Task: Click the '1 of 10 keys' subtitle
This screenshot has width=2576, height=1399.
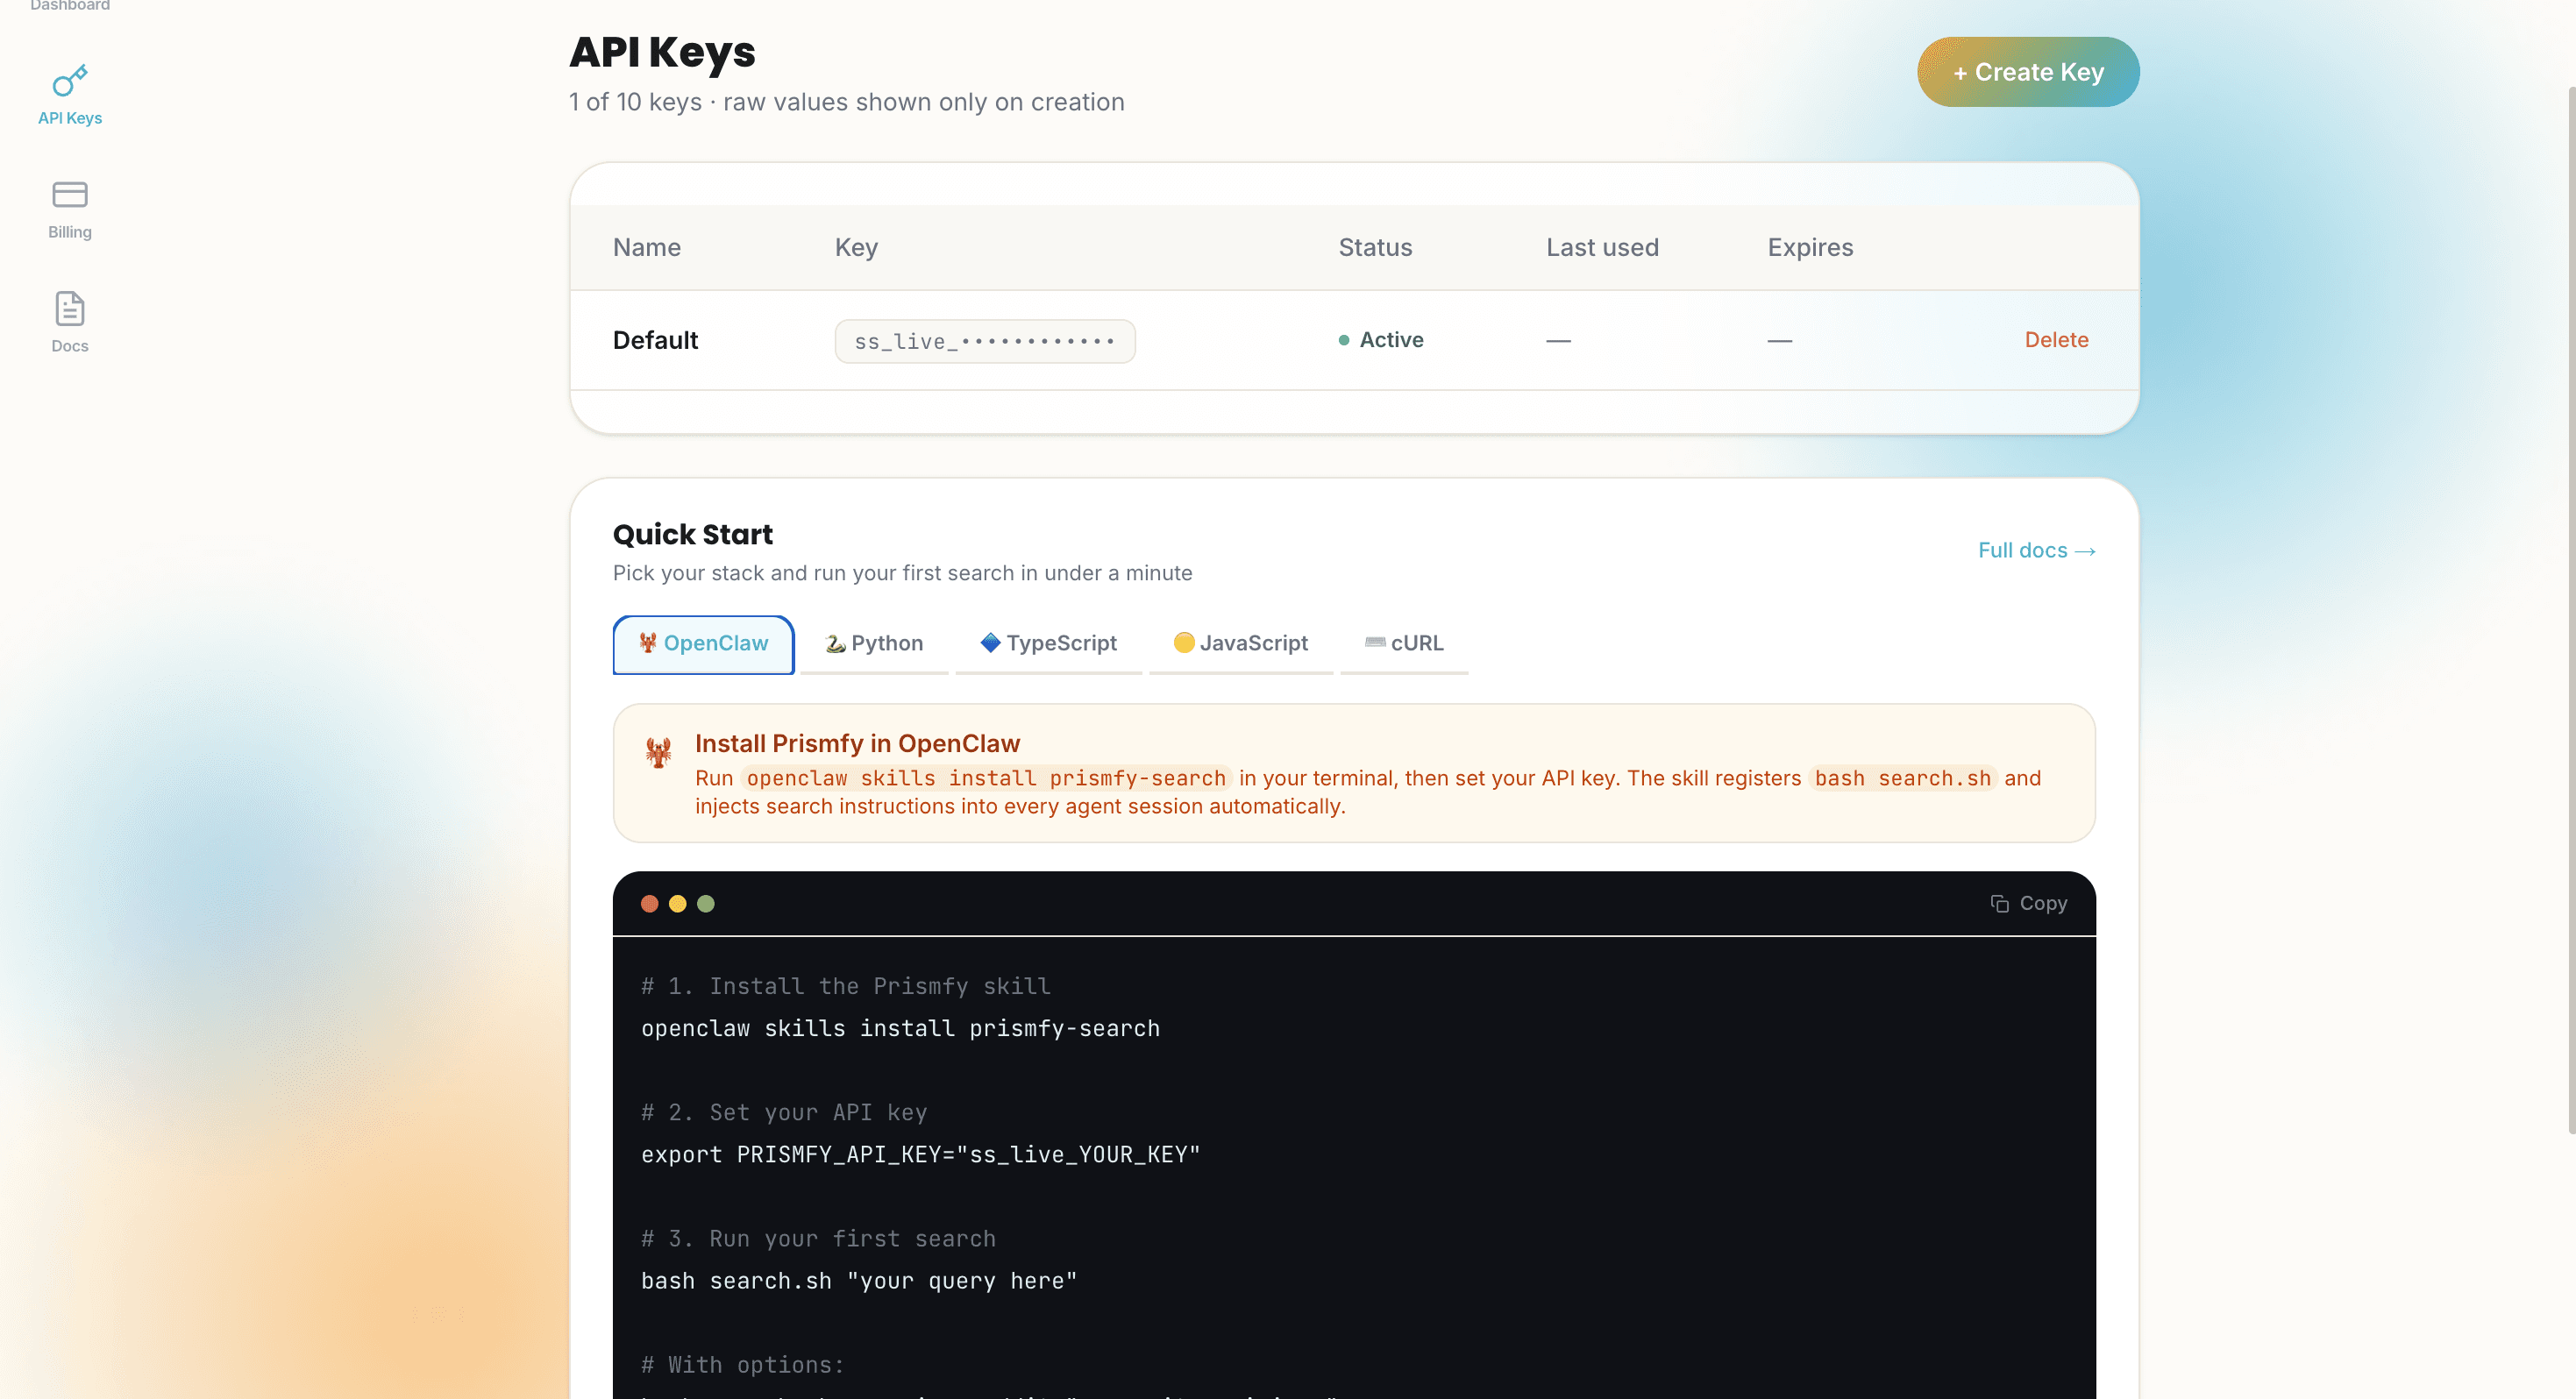Action: click(x=846, y=103)
